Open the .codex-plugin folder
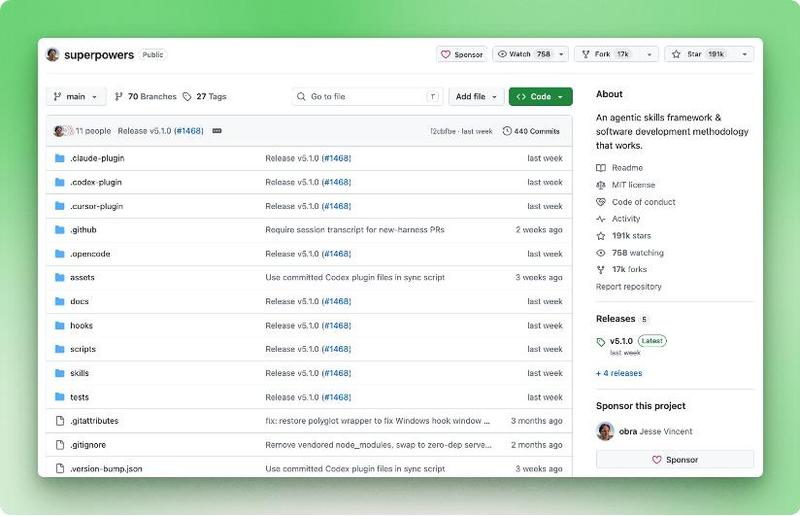Screen dimensions: 800x516 click(x=96, y=182)
